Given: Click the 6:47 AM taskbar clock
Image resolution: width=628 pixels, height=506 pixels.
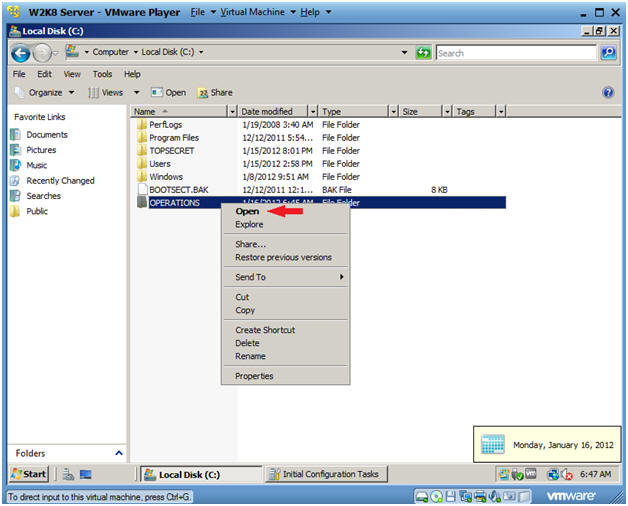Looking at the screenshot, I should pyautogui.click(x=595, y=474).
